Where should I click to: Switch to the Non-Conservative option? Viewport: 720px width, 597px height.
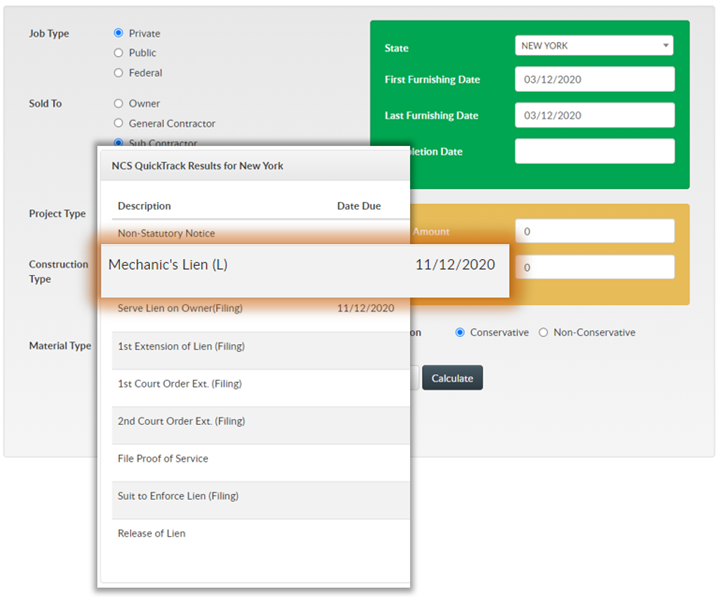click(544, 332)
